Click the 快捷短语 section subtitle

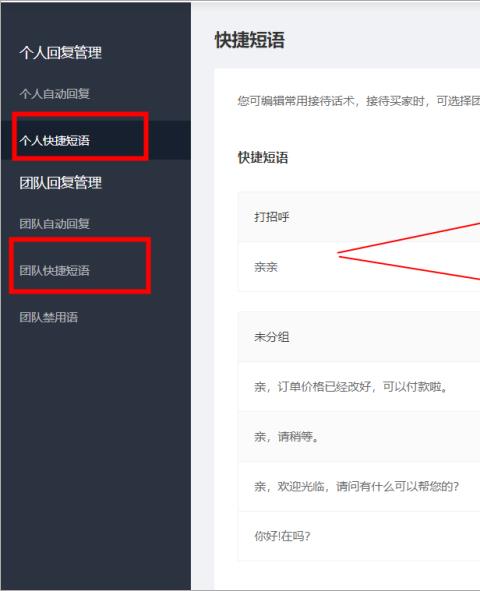pyautogui.click(x=263, y=158)
